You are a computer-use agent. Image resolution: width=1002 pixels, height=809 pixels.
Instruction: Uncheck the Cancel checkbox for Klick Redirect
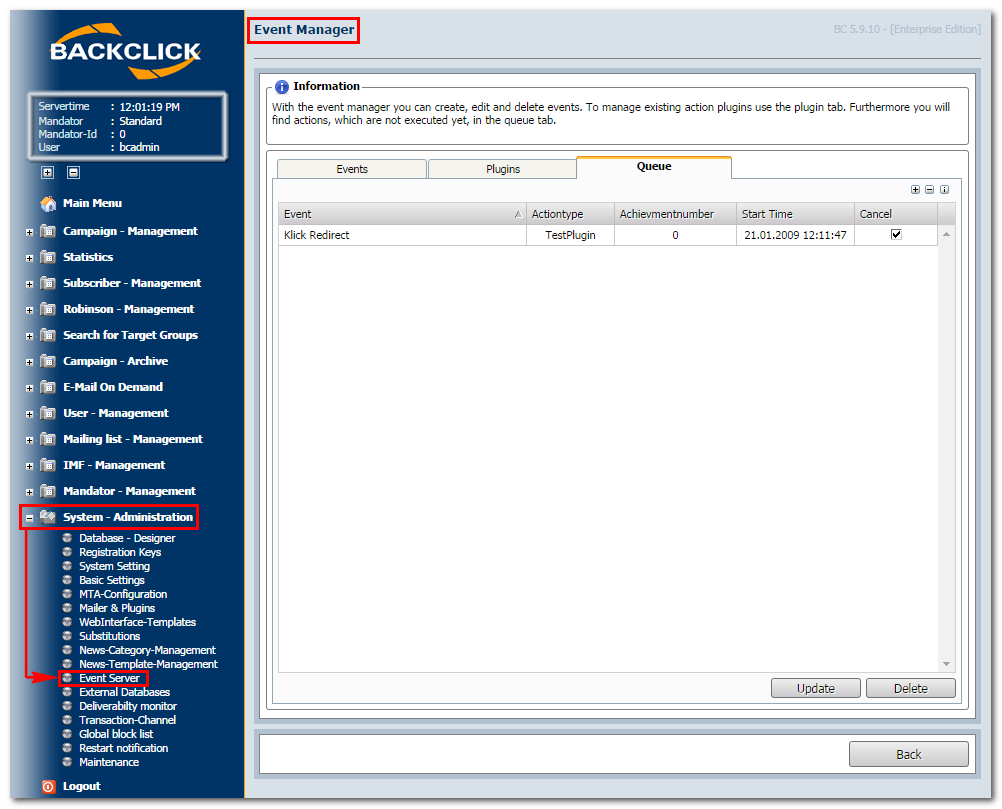tap(896, 235)
